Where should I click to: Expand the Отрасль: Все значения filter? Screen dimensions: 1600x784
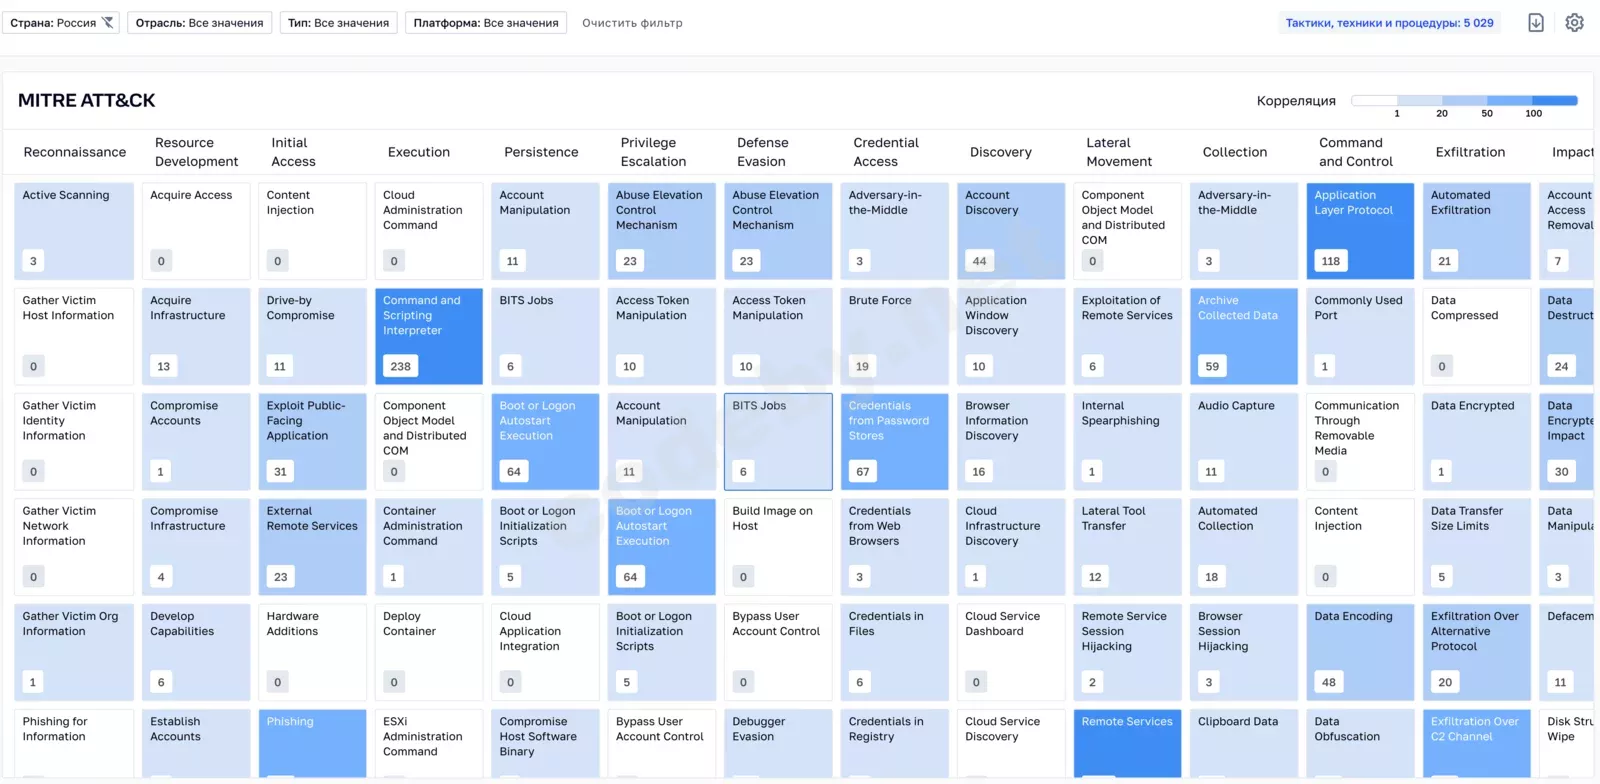pyautogui.click(x=199, y=22)
